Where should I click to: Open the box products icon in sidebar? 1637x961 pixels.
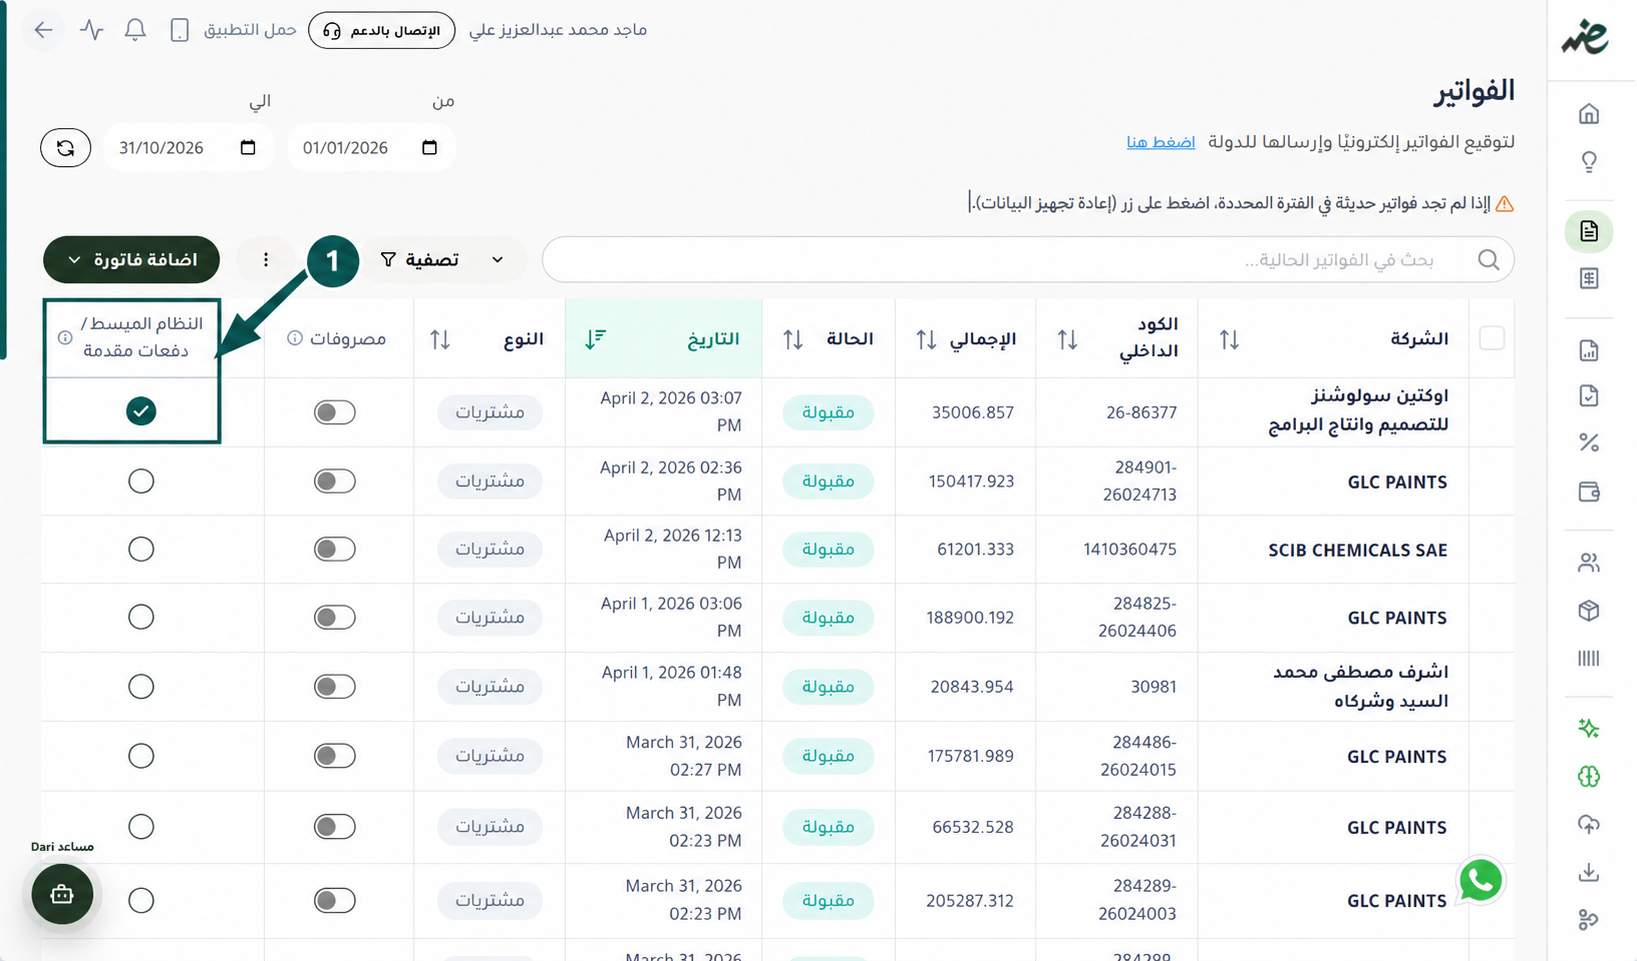point(1588,611)
